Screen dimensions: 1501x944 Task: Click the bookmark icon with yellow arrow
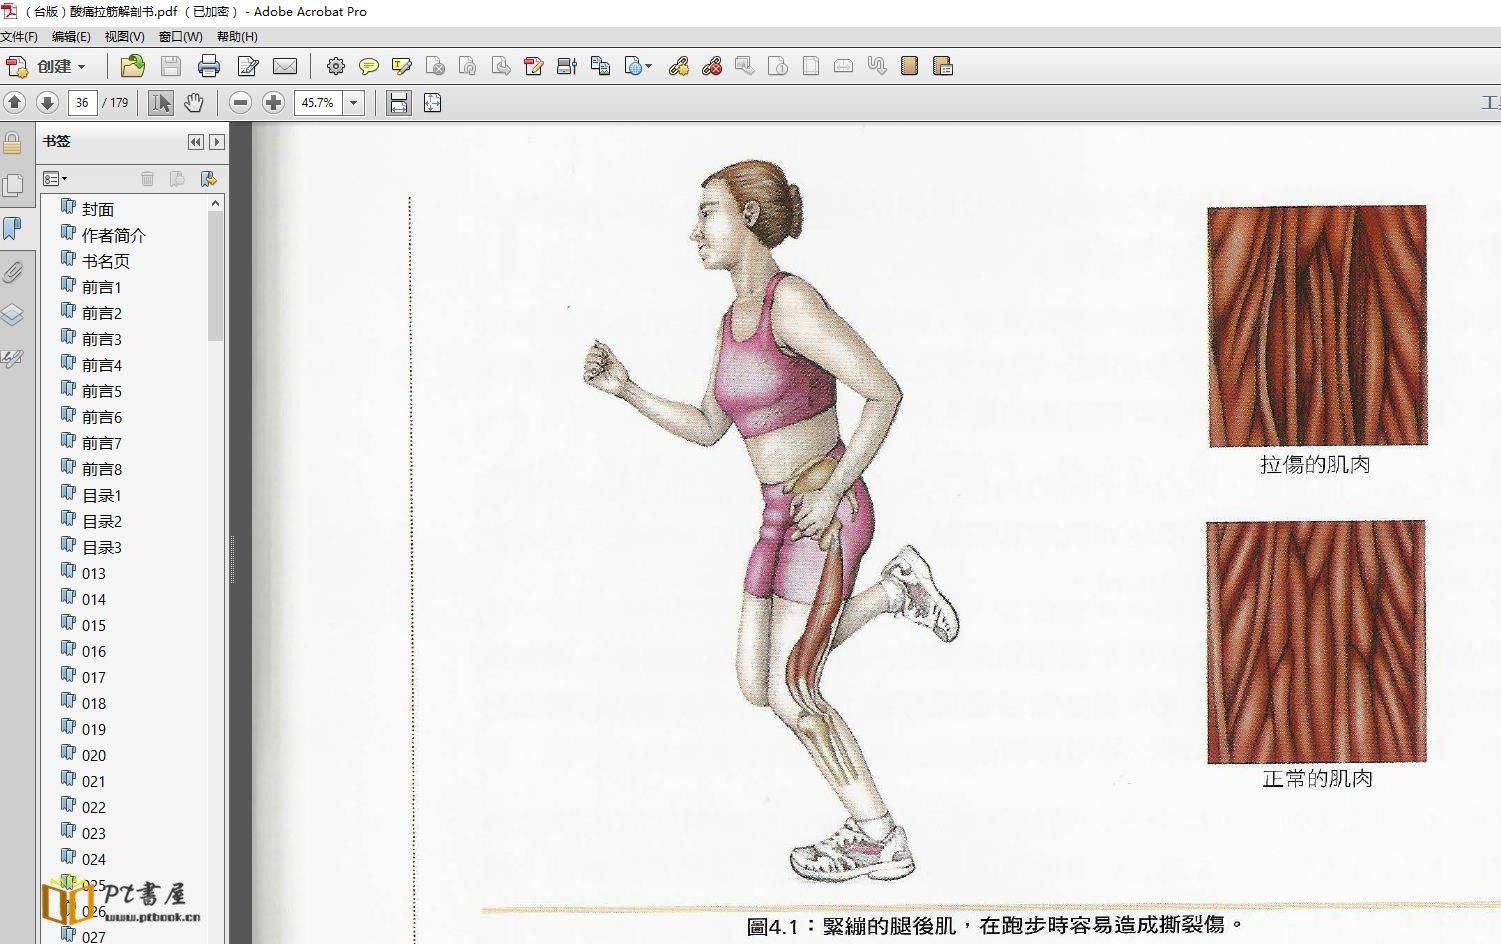(x=208, y=179)
